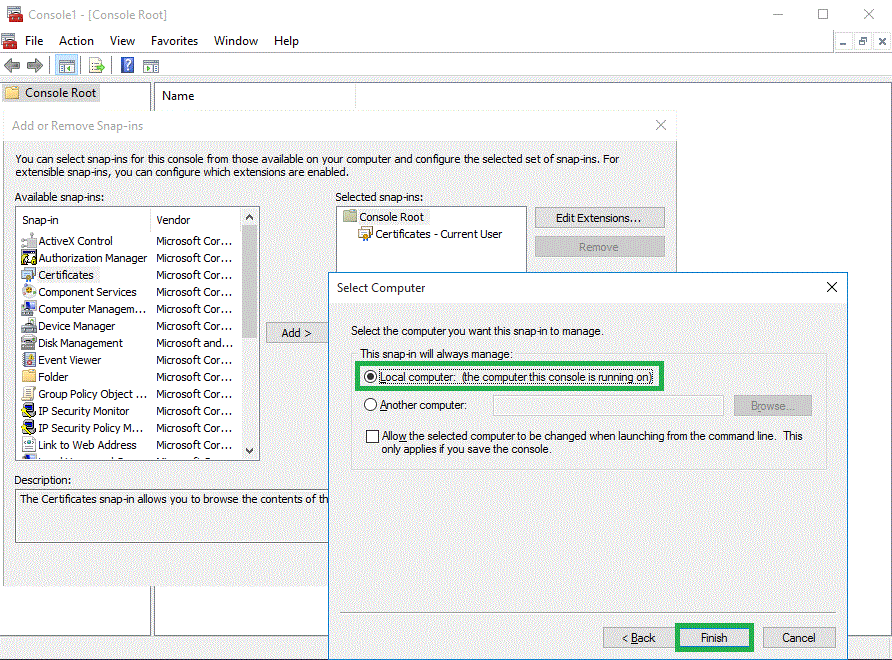Click the Show/Hide Action Pane toolbar icon
The height and width of the screenshot is (660, 892).
151,66
